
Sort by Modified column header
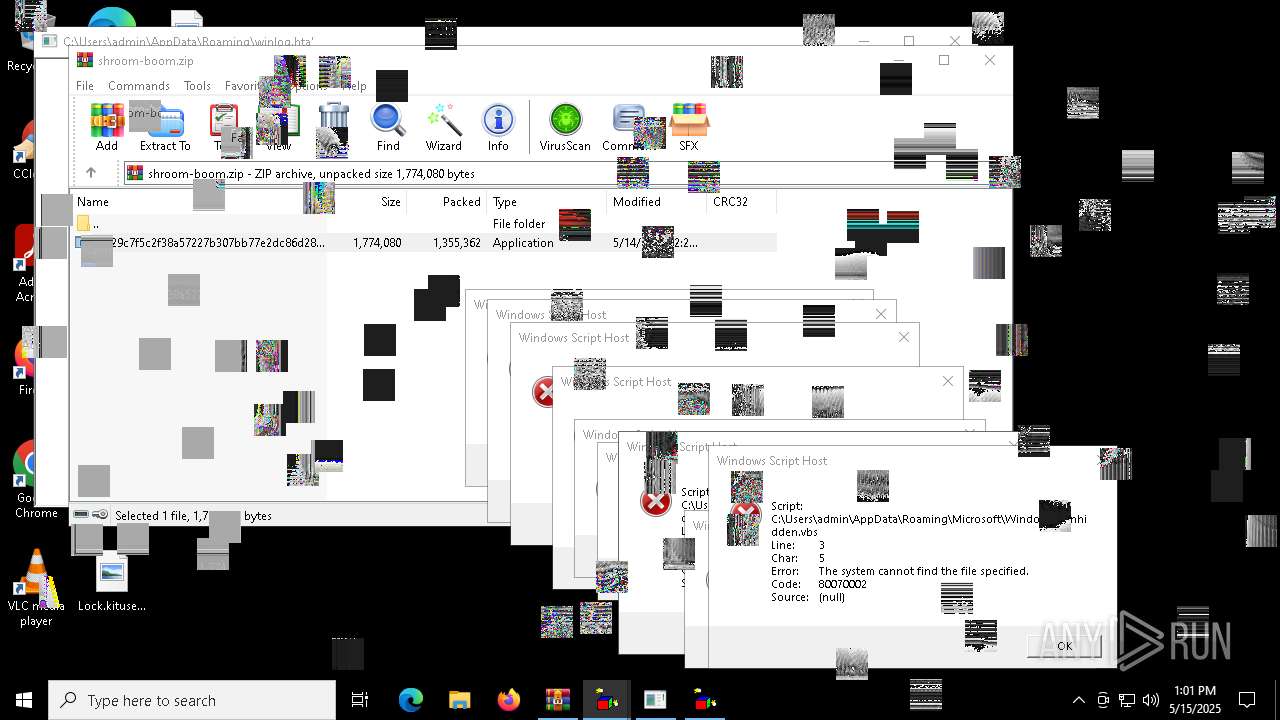[x=637, y=202]
